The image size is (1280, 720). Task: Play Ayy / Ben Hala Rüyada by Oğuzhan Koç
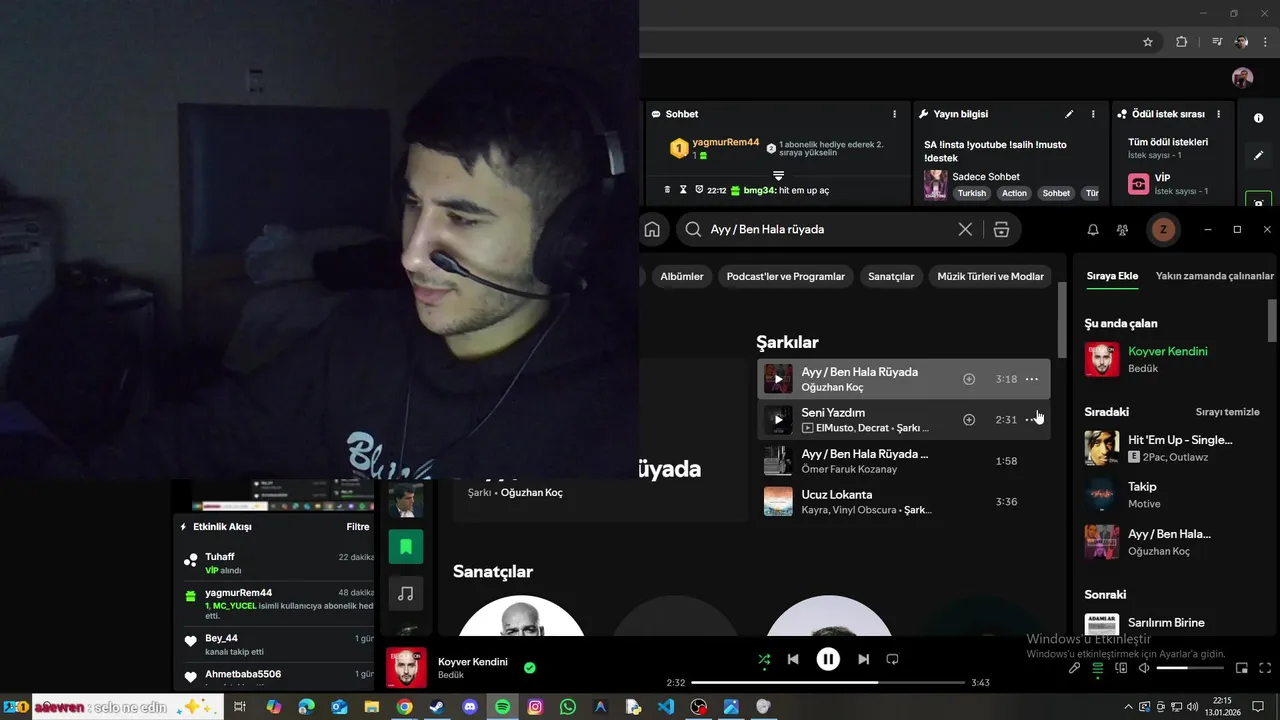(x=778, y=379)
